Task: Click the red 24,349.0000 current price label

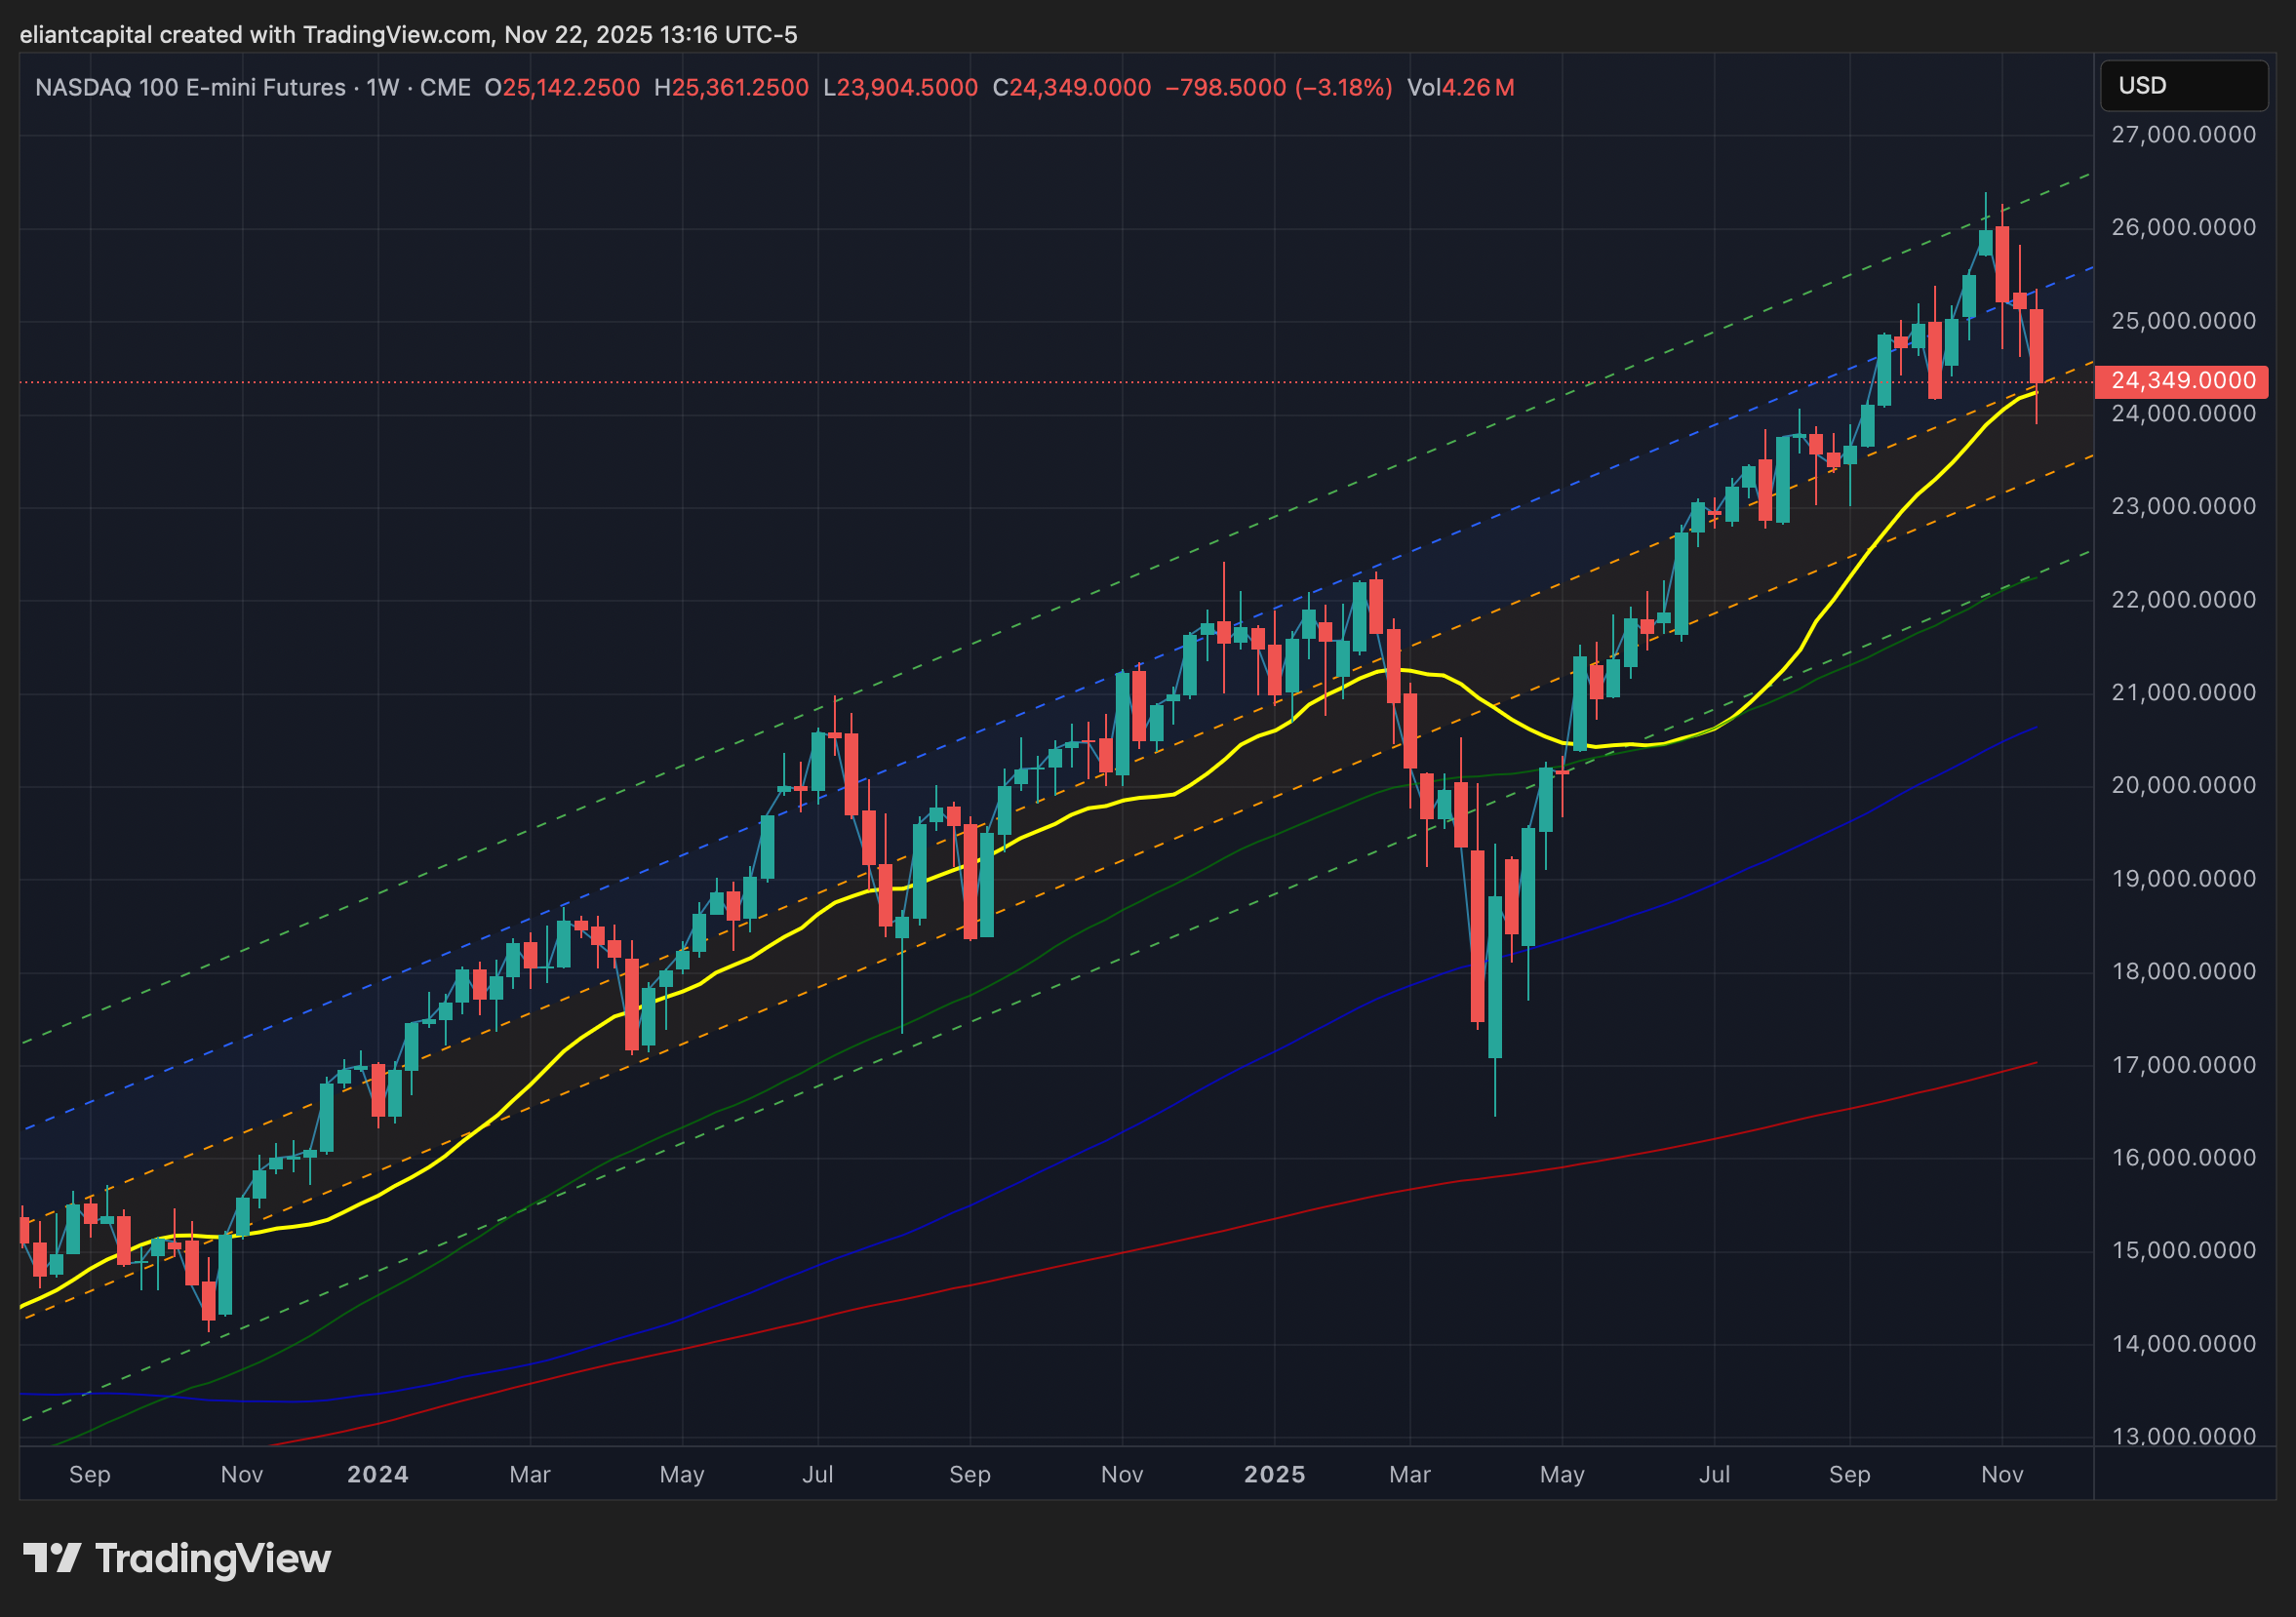Action: (x=2182, y=381)
